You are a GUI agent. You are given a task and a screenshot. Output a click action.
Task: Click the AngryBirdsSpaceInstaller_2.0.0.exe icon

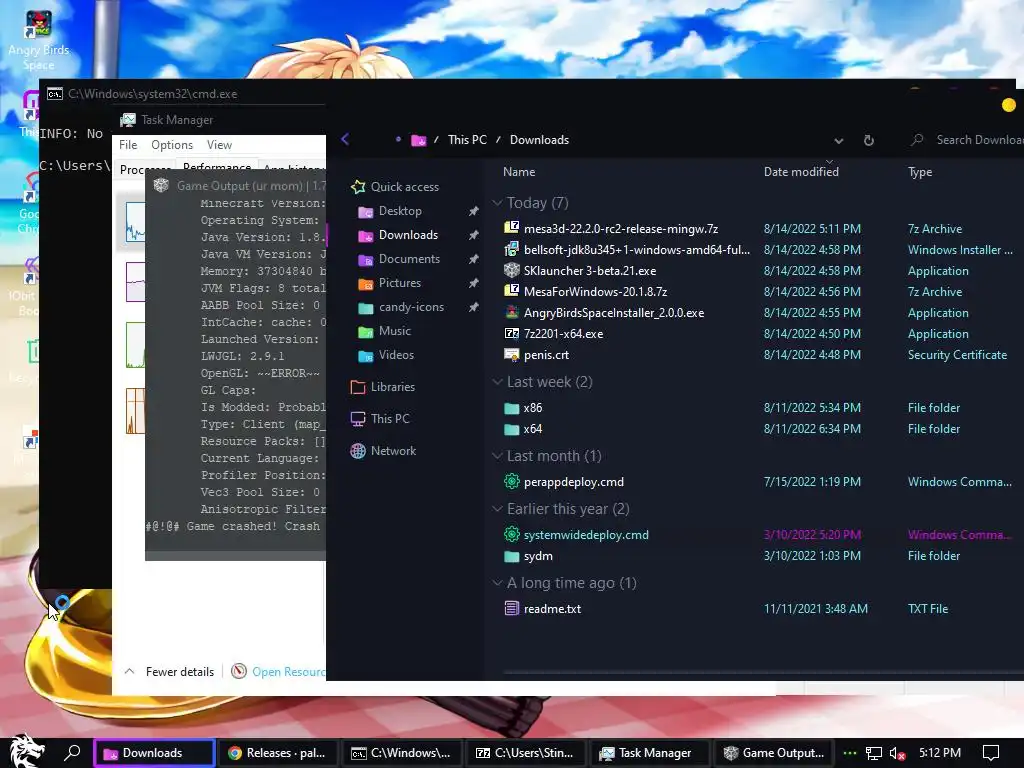511,312
